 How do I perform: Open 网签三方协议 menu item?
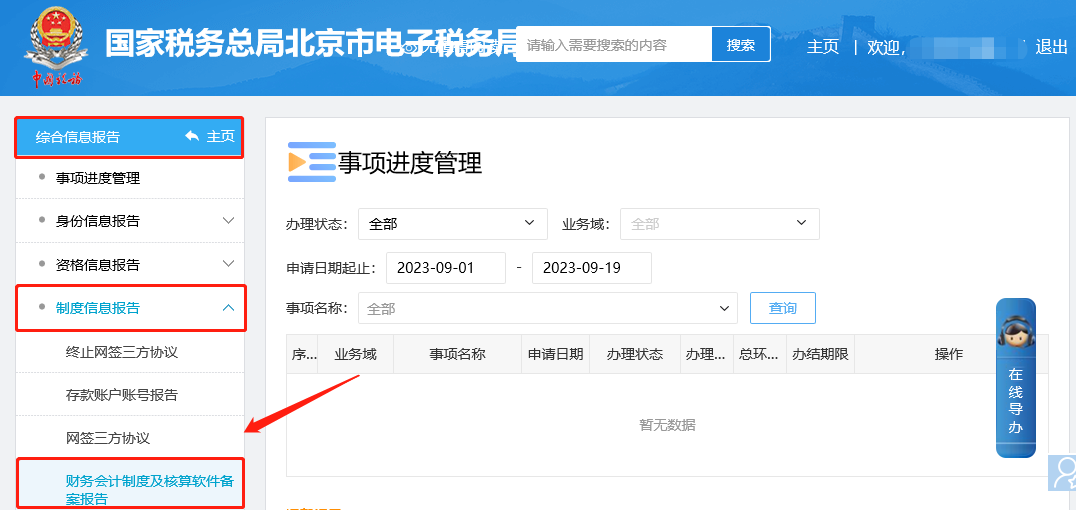coord(108,438)
